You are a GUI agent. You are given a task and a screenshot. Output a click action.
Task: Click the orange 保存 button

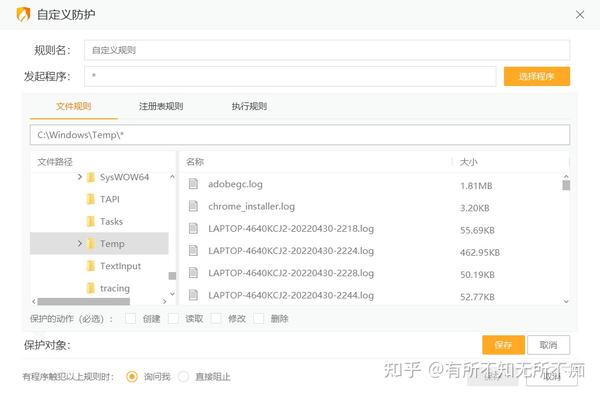pyautogui.click(x=503, y=345)
